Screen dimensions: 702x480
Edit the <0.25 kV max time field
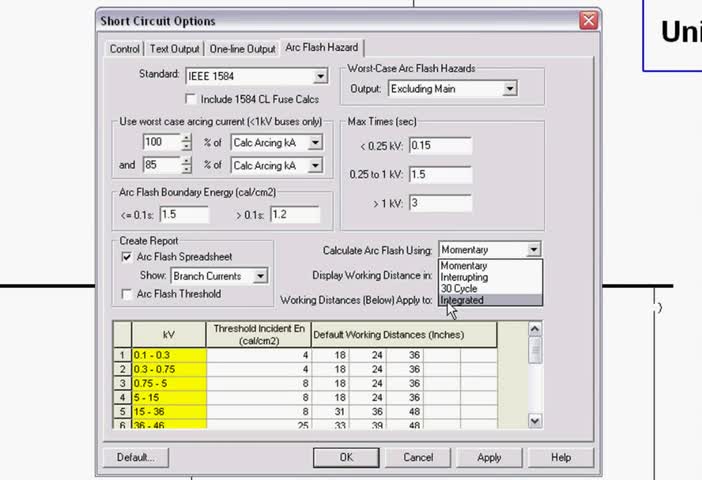440,146
